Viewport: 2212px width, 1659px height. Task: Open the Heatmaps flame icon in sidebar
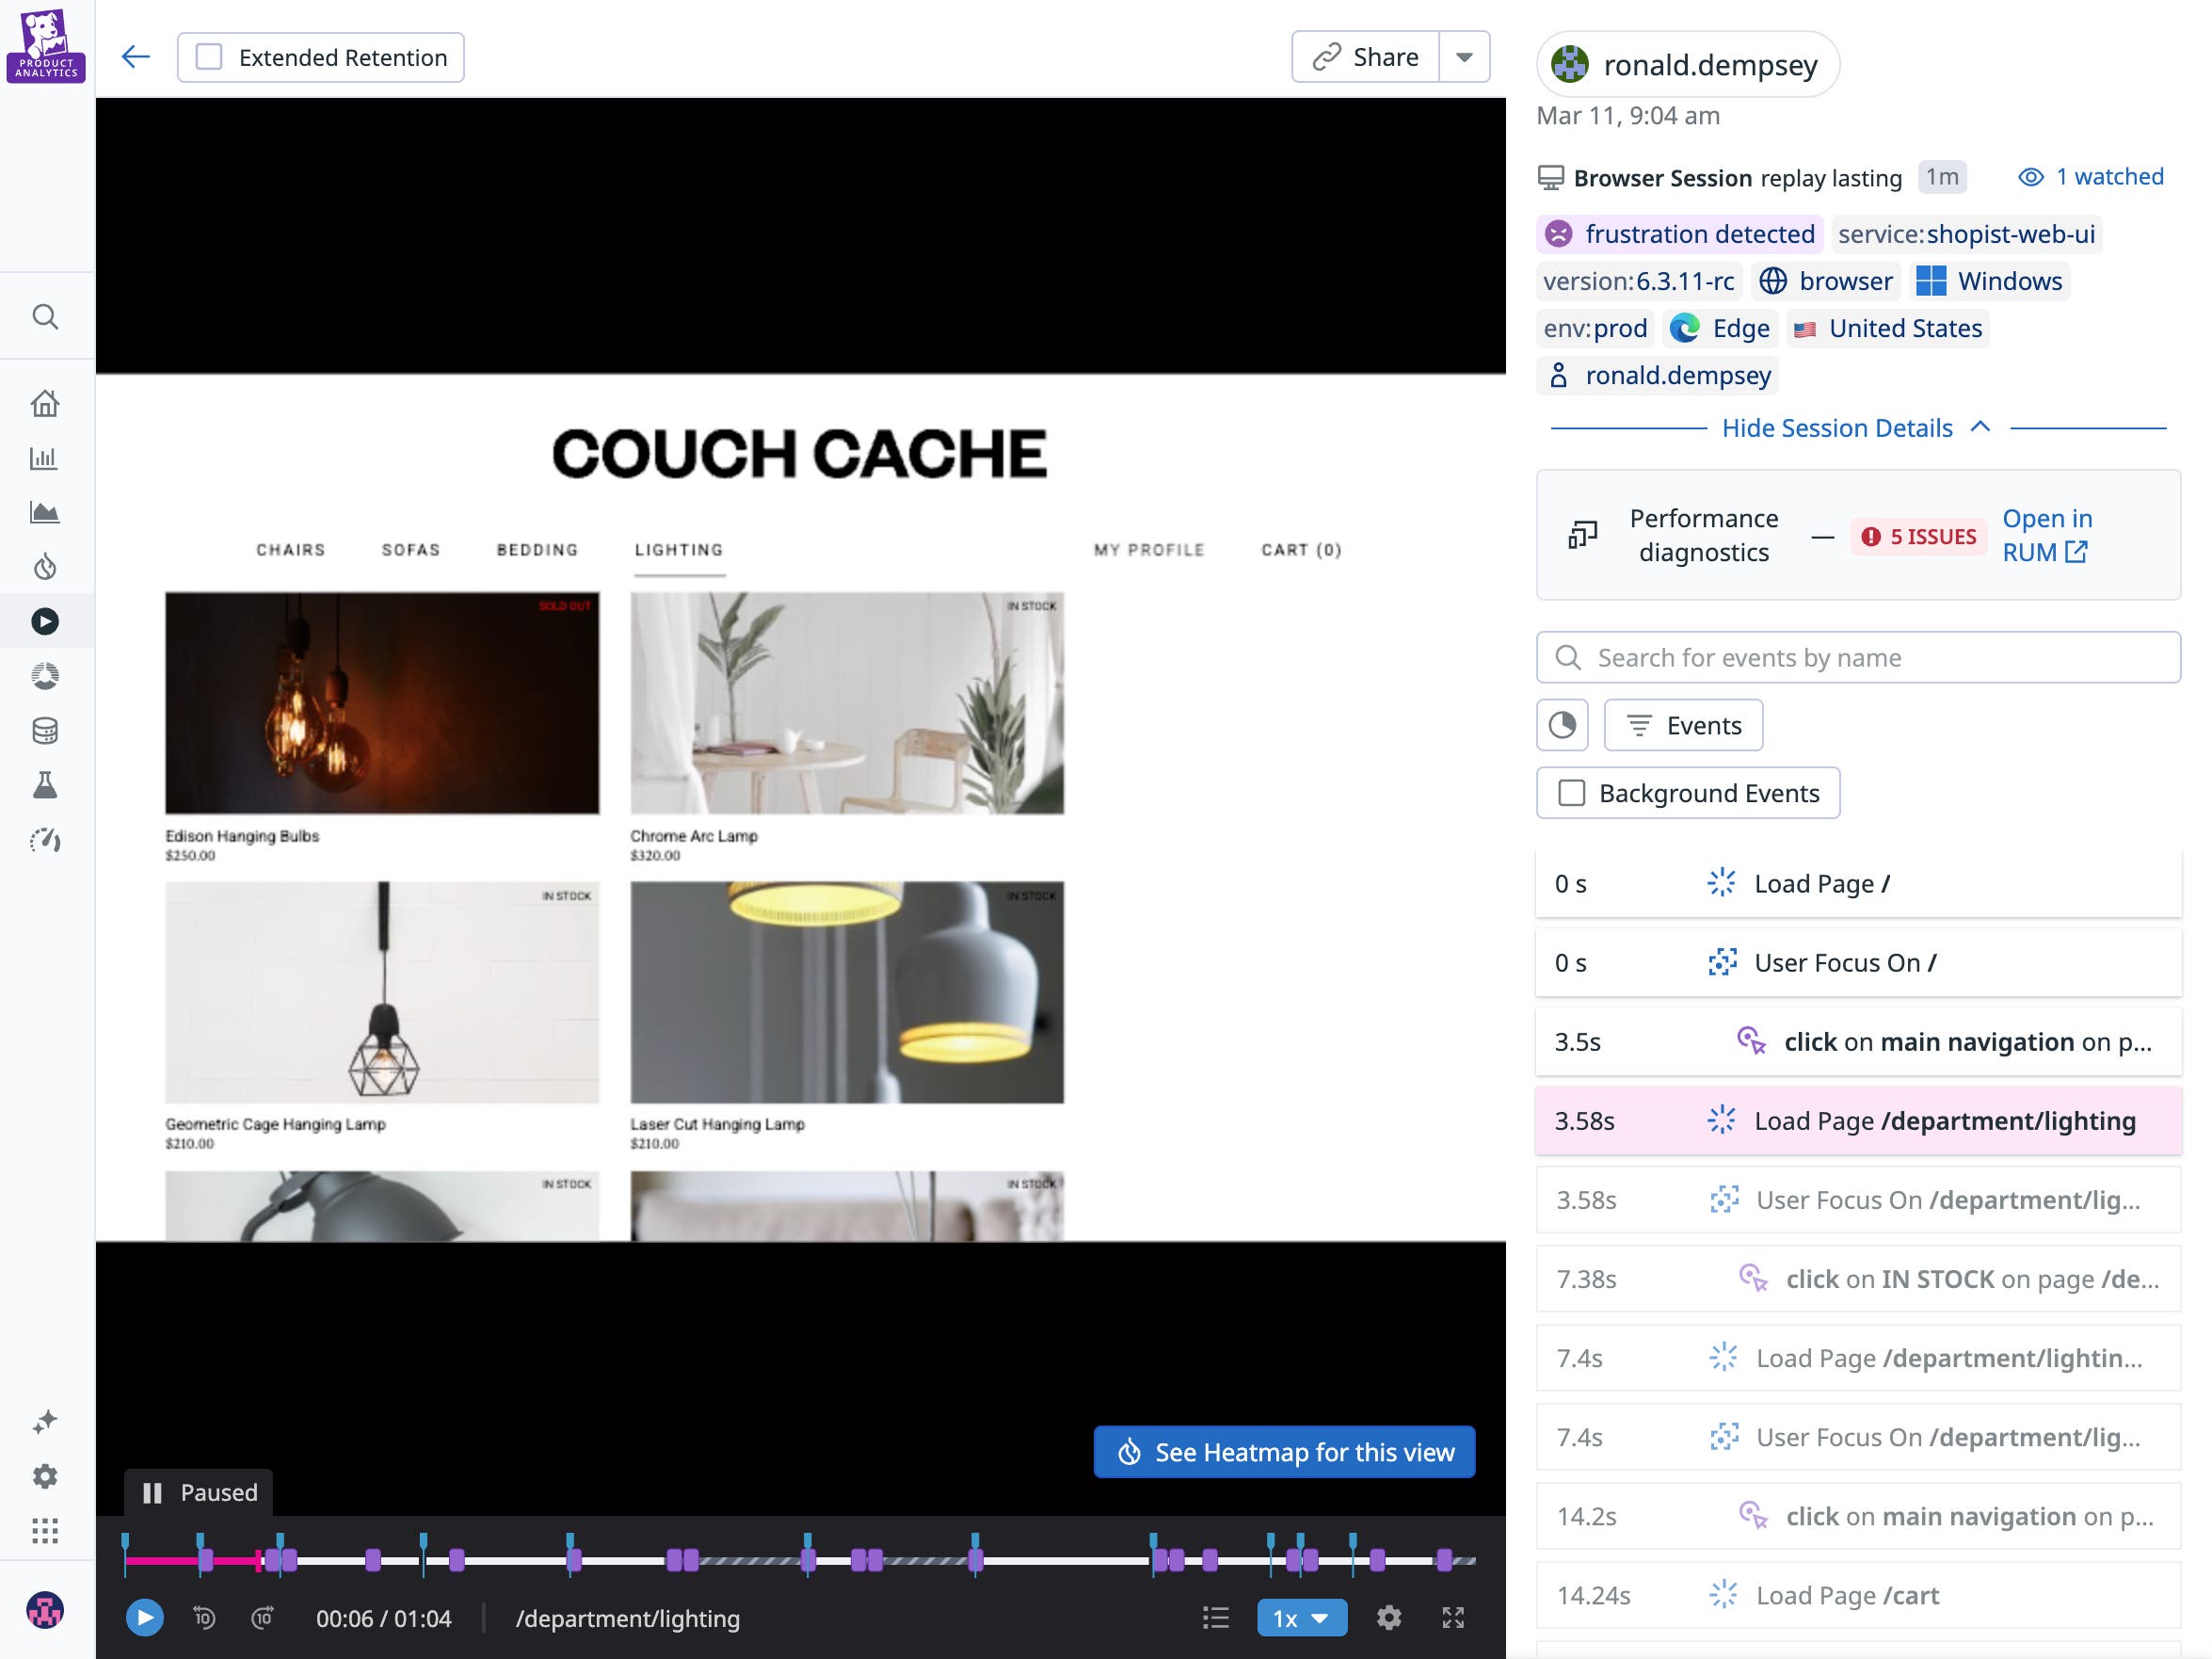(45, 566)
